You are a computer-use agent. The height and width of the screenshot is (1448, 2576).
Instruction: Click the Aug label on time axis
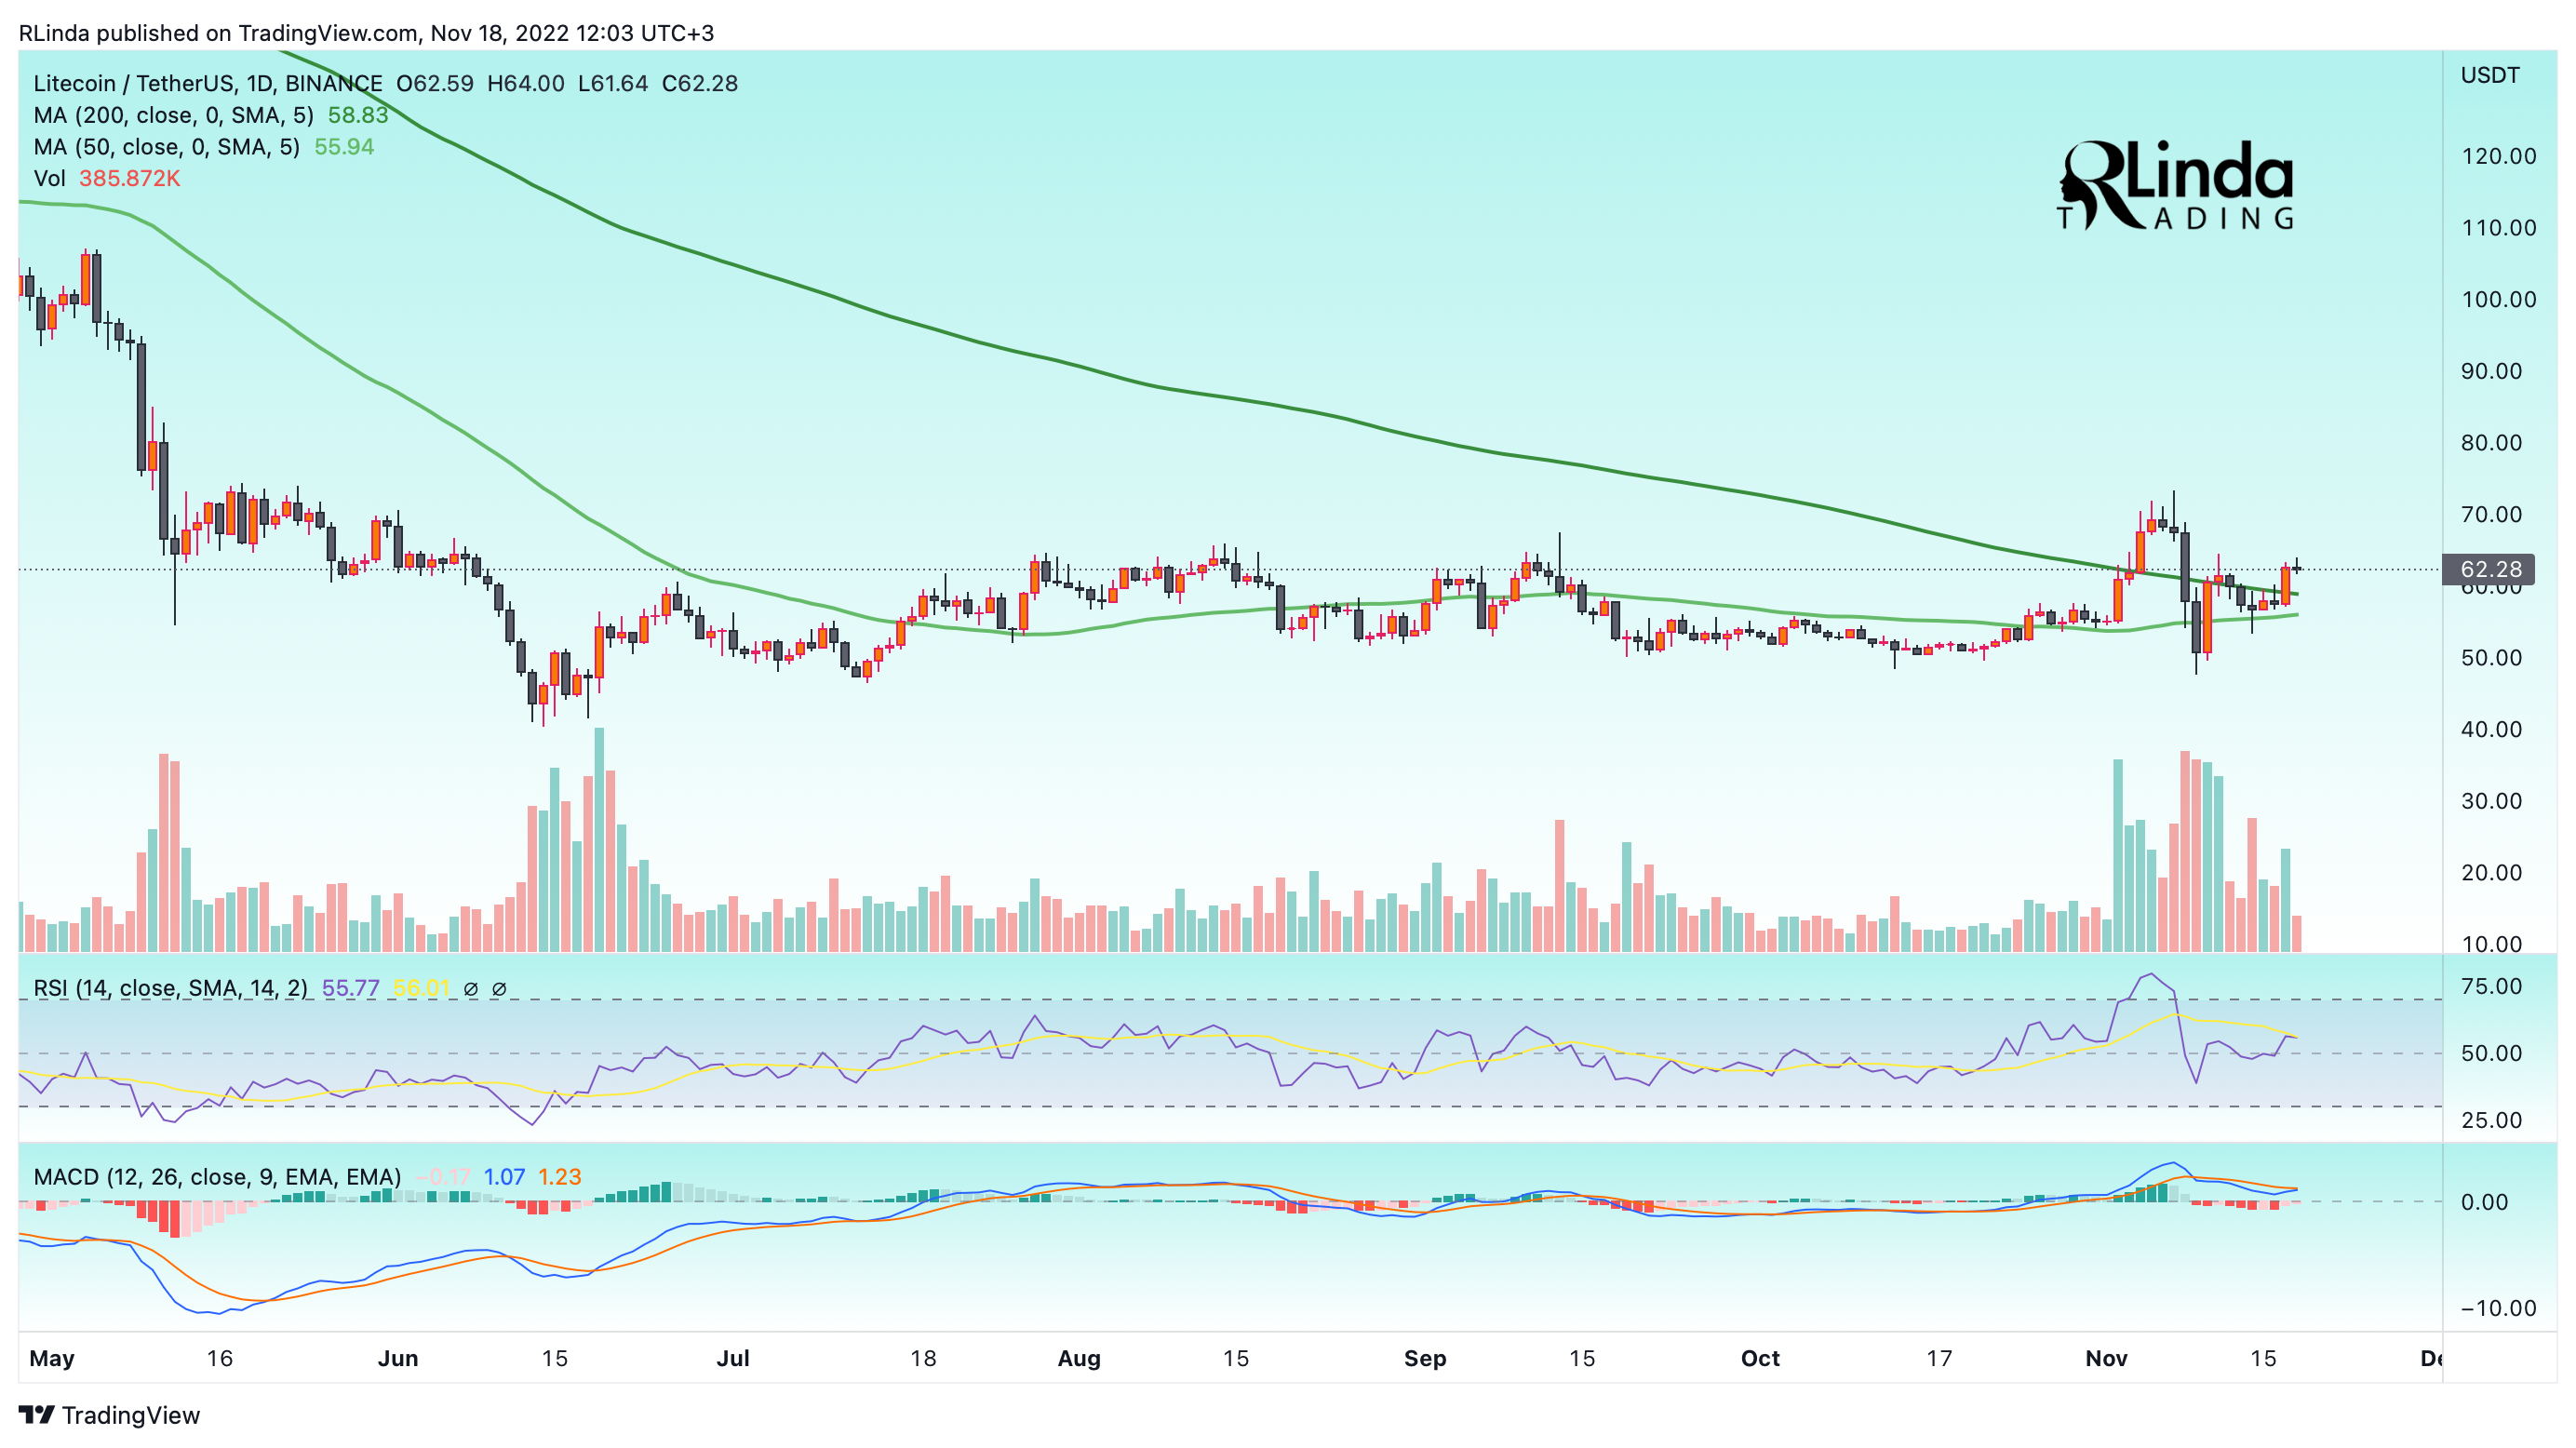[x=1079, y=1359]
